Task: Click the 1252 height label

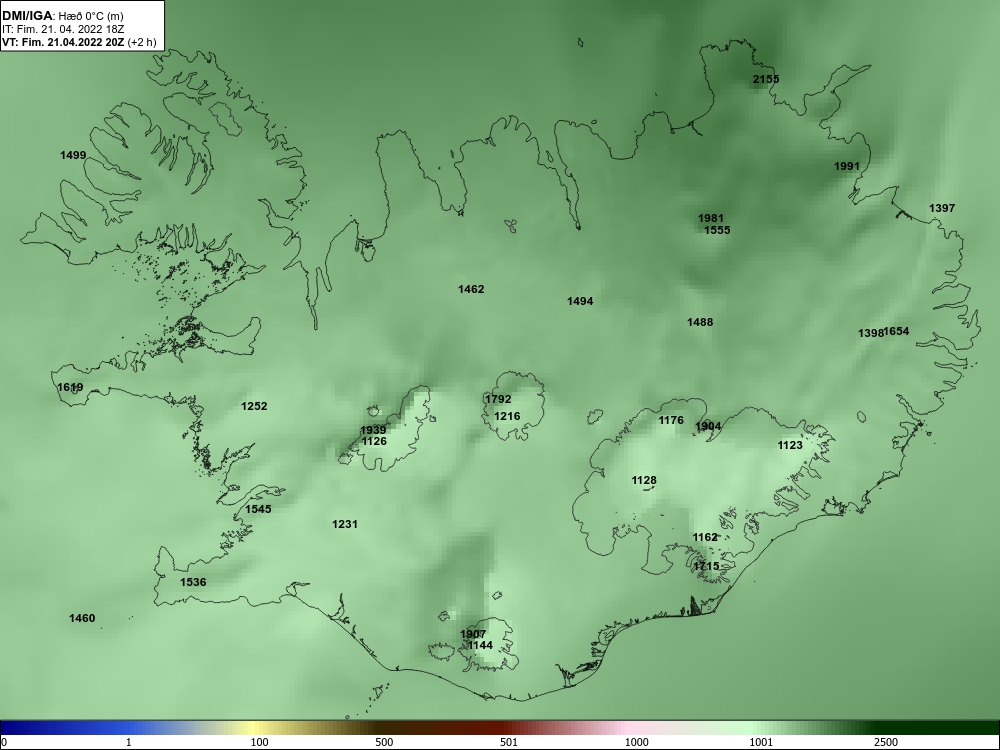Action: pos(254,406)
